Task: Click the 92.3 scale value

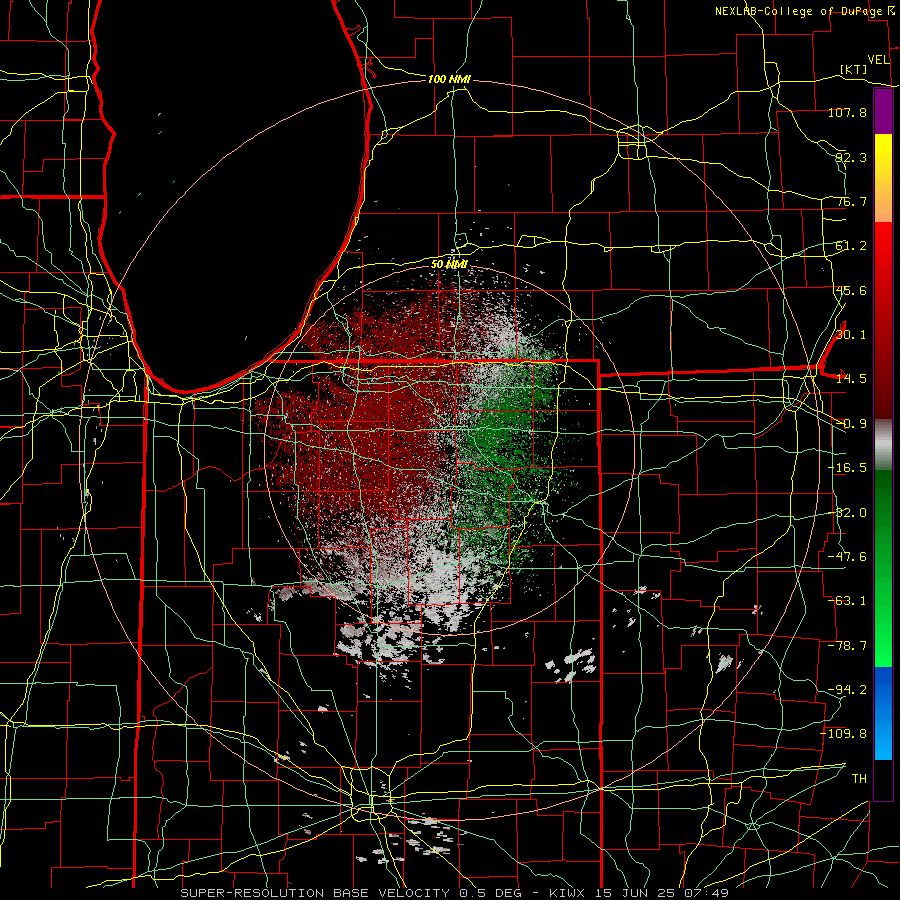Action: [x=851, y=157]
